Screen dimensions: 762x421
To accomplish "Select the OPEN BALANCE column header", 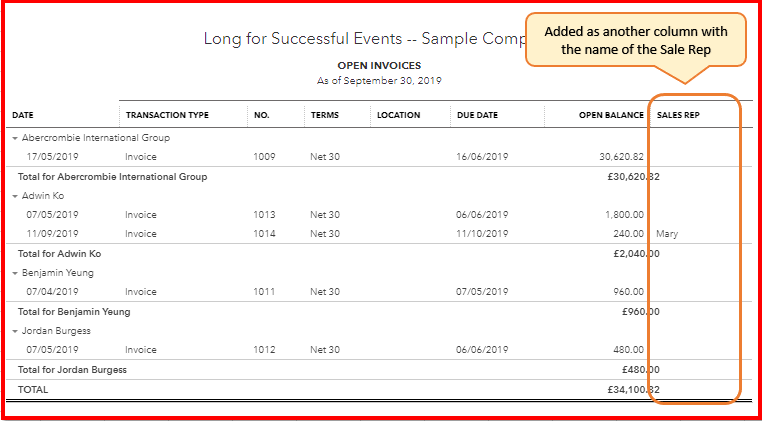I will pyautogui.click(x=611, y=115).
